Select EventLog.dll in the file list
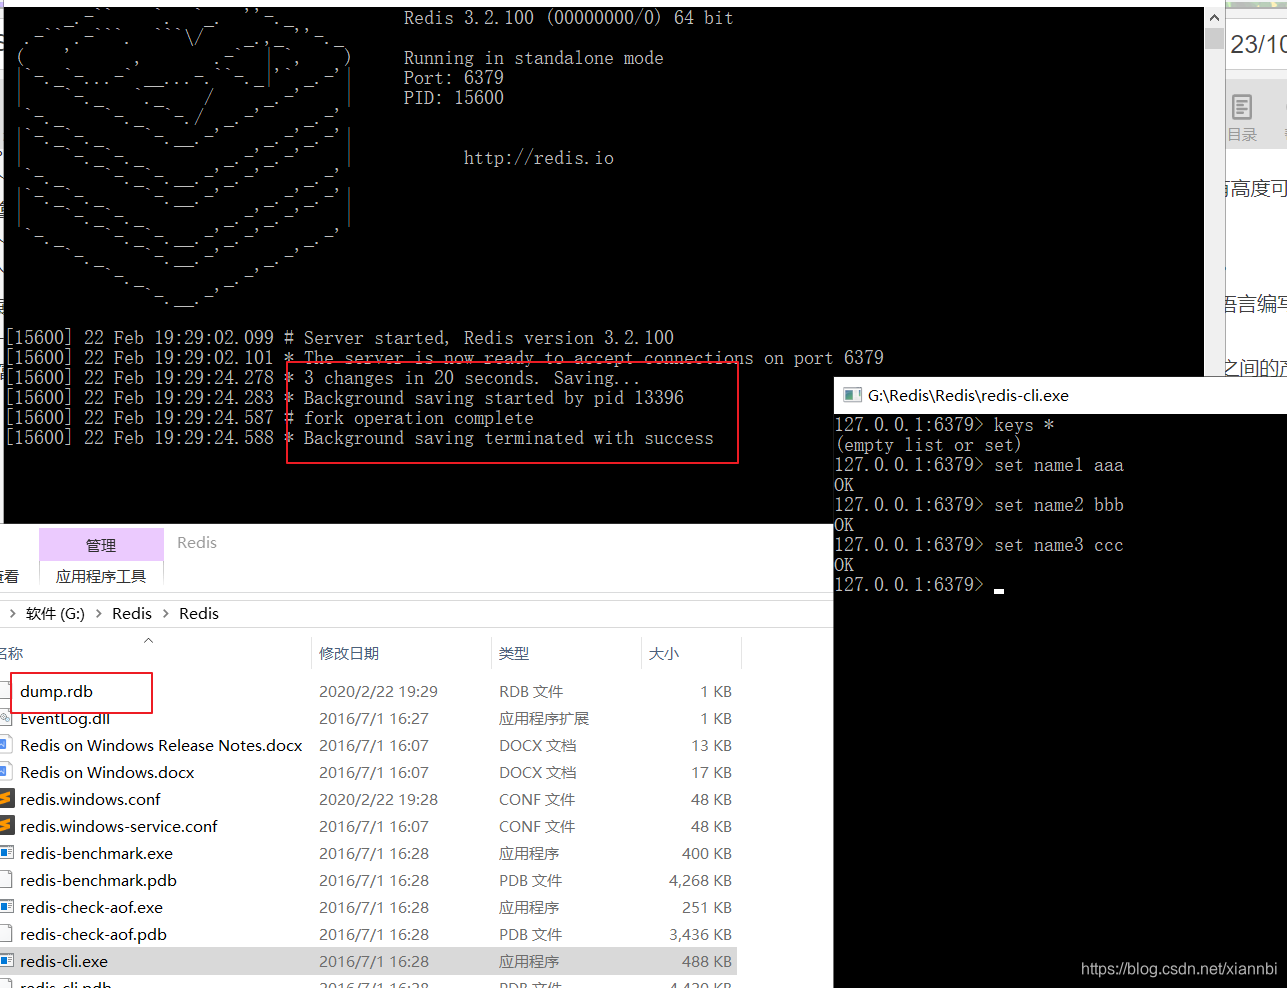The width and height of the screenshot is (1287, 988). coord(65,719)
